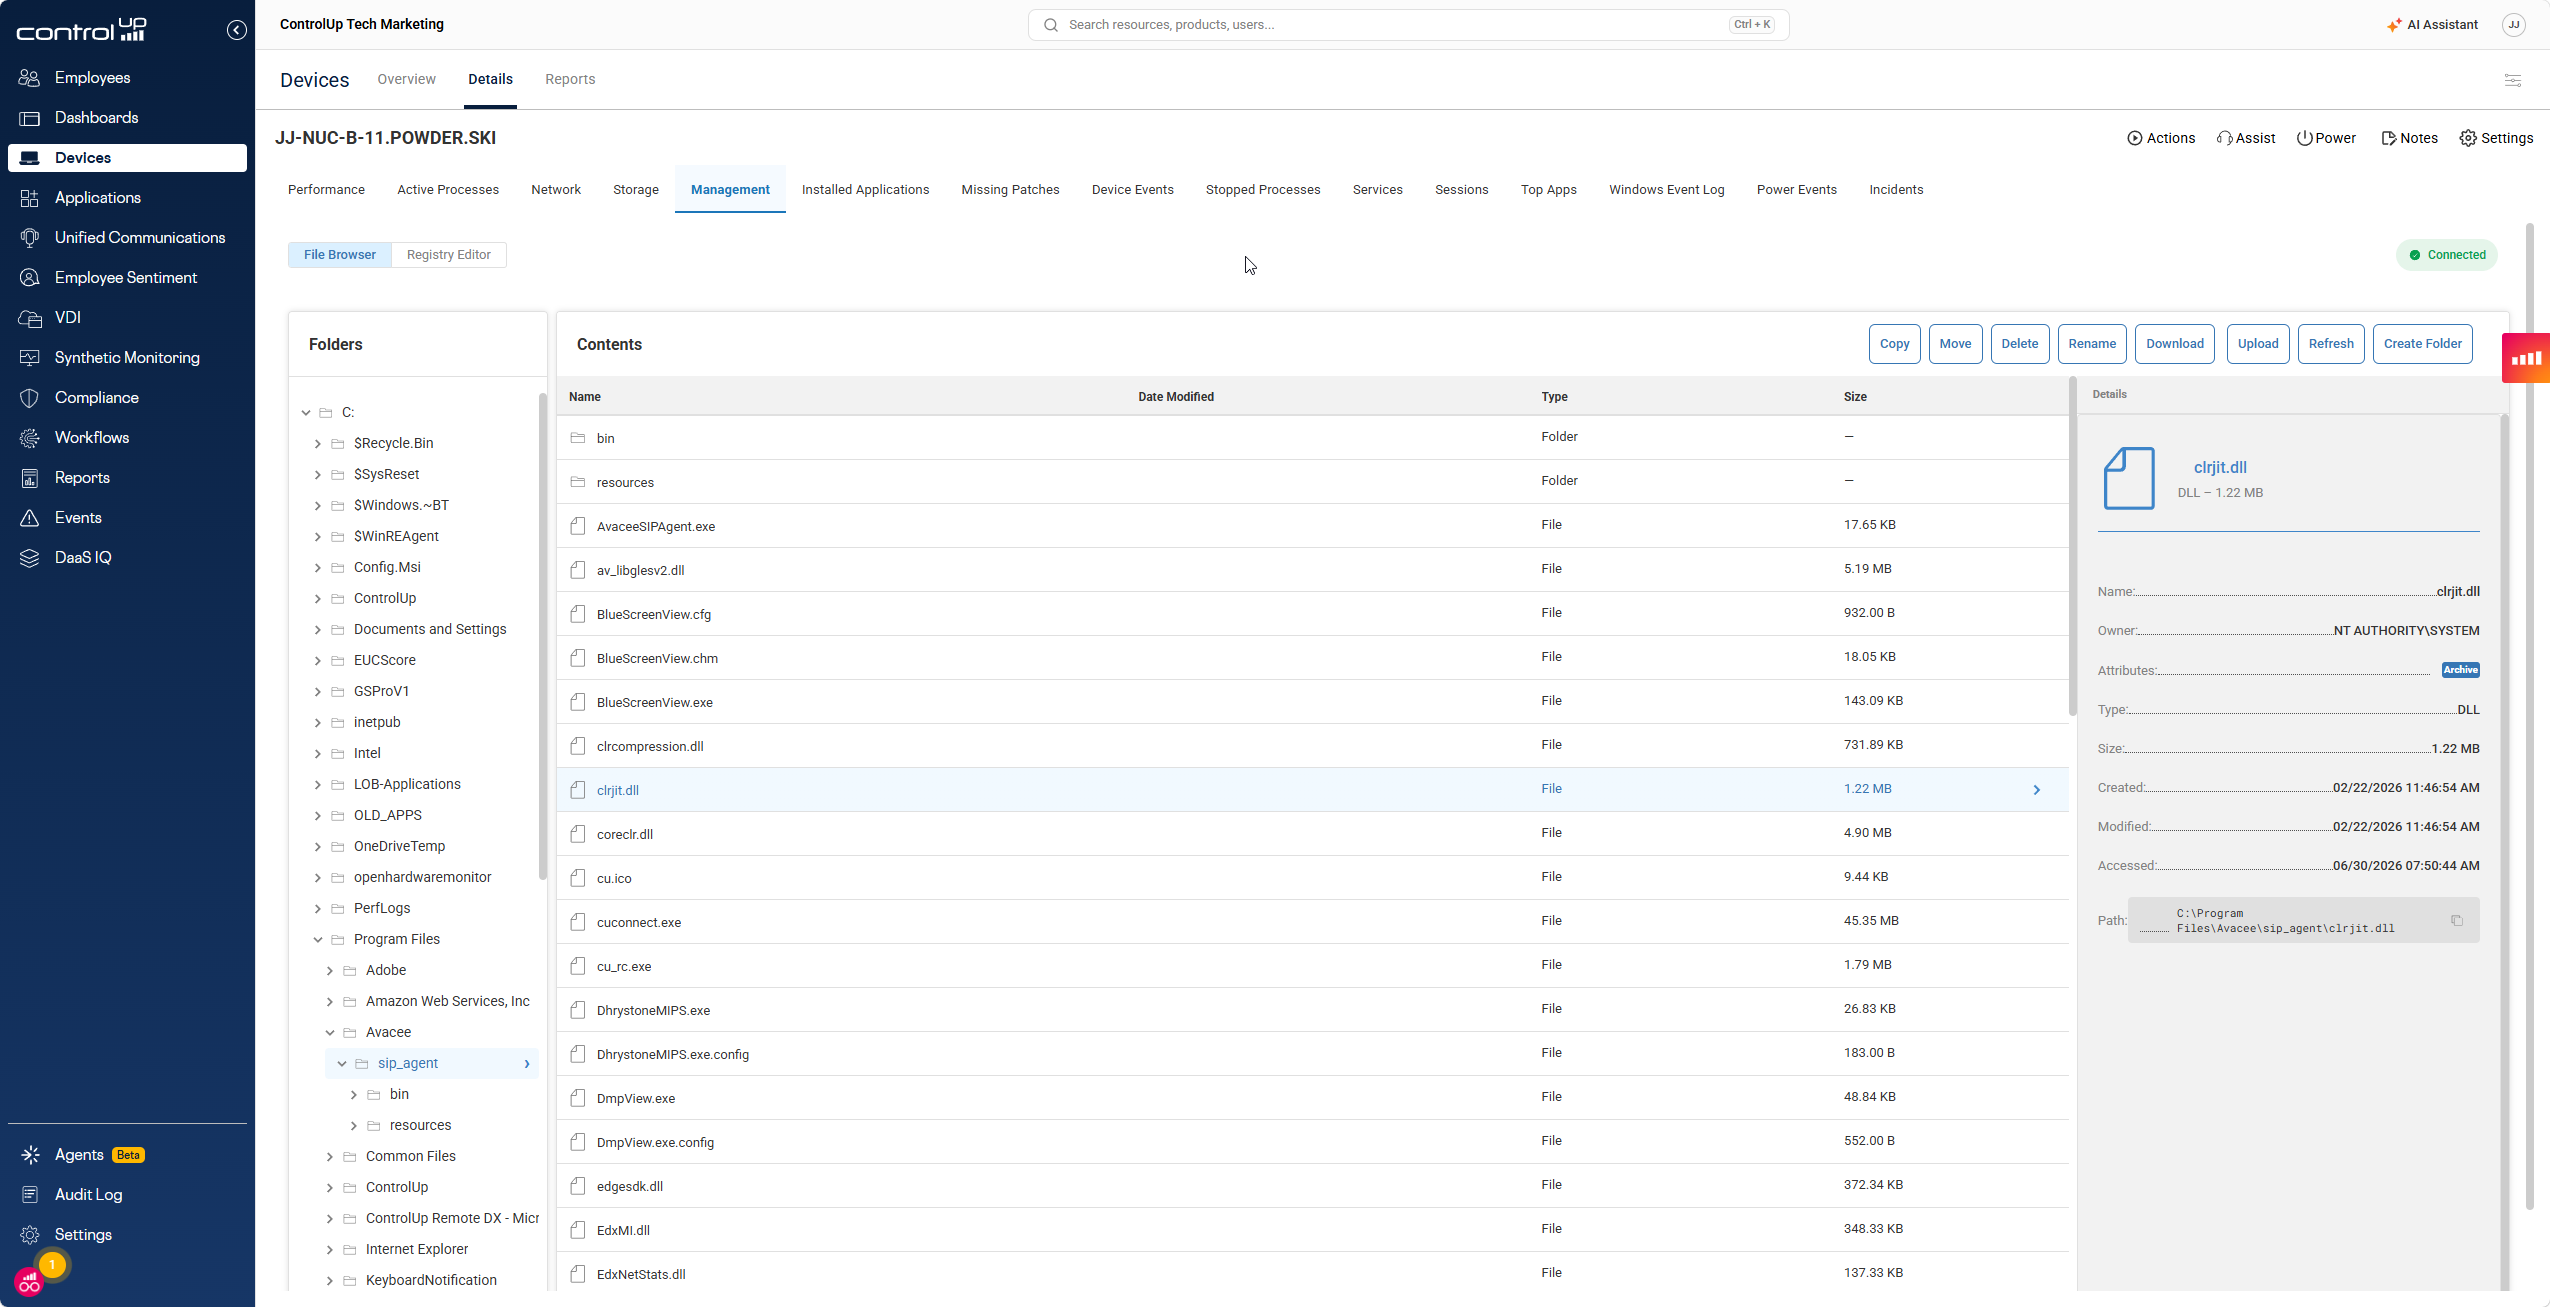Click Create Folder button
2550x1307 pixels.
(x=2422, y=344)
